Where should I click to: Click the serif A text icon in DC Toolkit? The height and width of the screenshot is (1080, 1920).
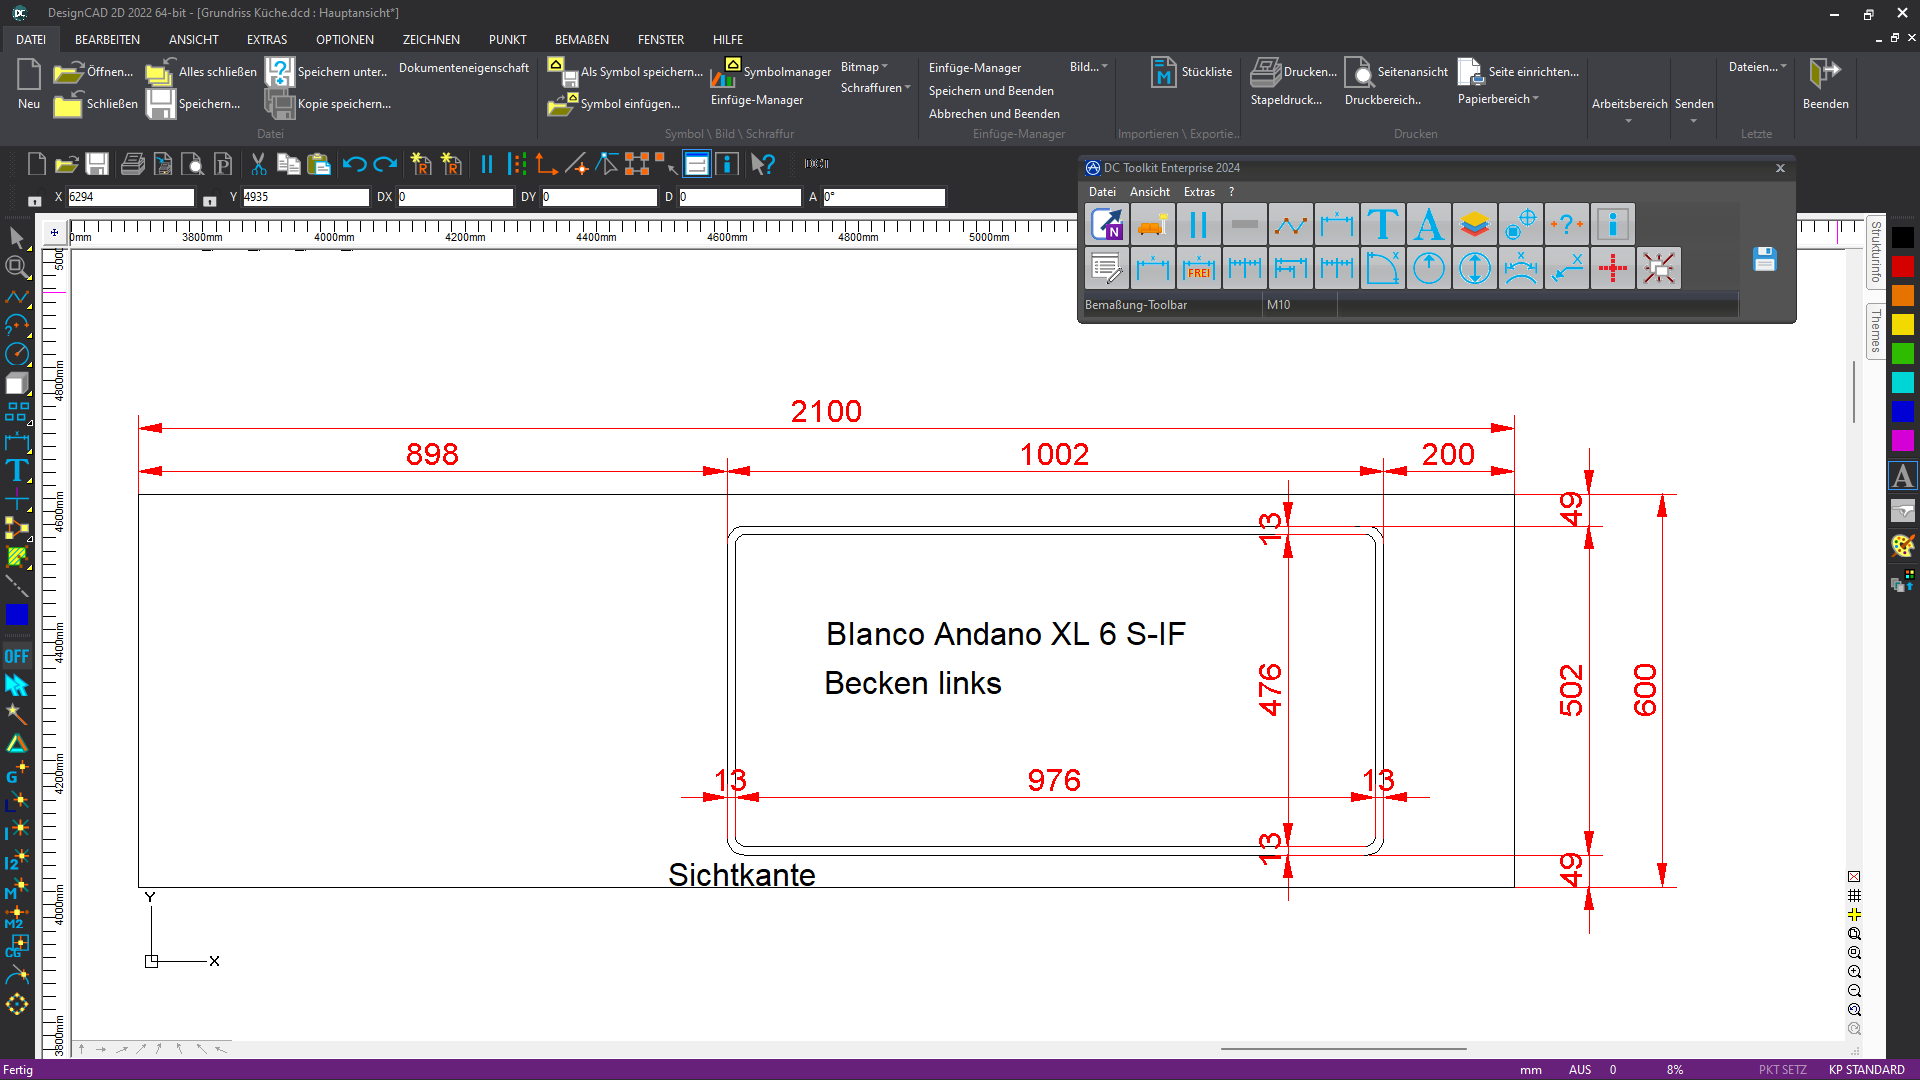pos(1428,224)
